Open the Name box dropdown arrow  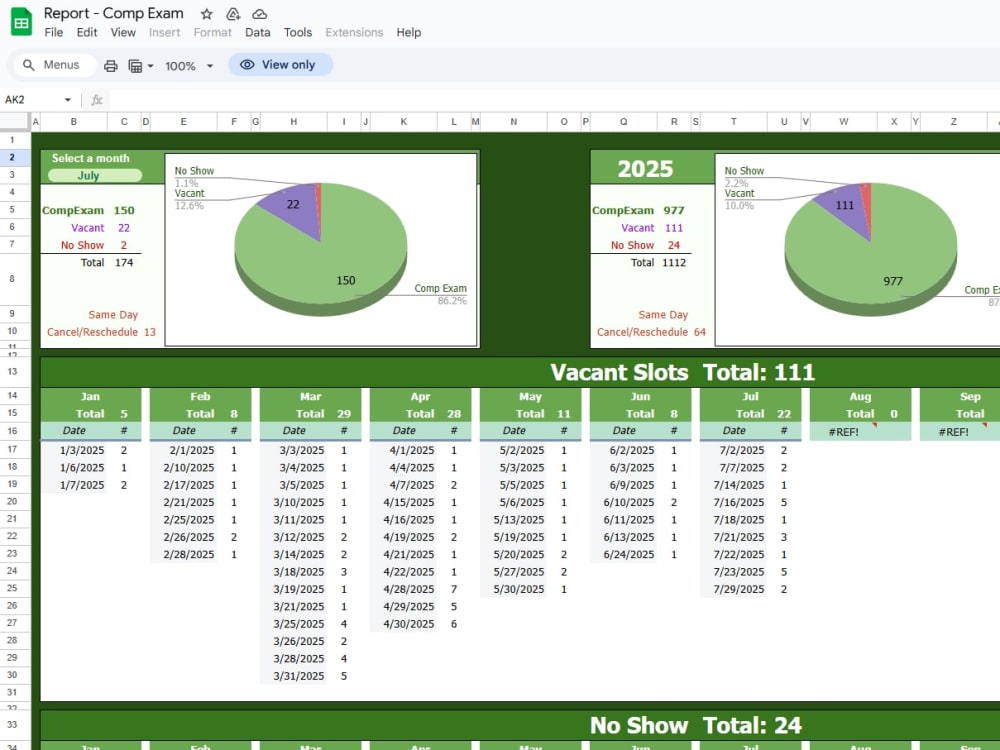tap(68, 99)
